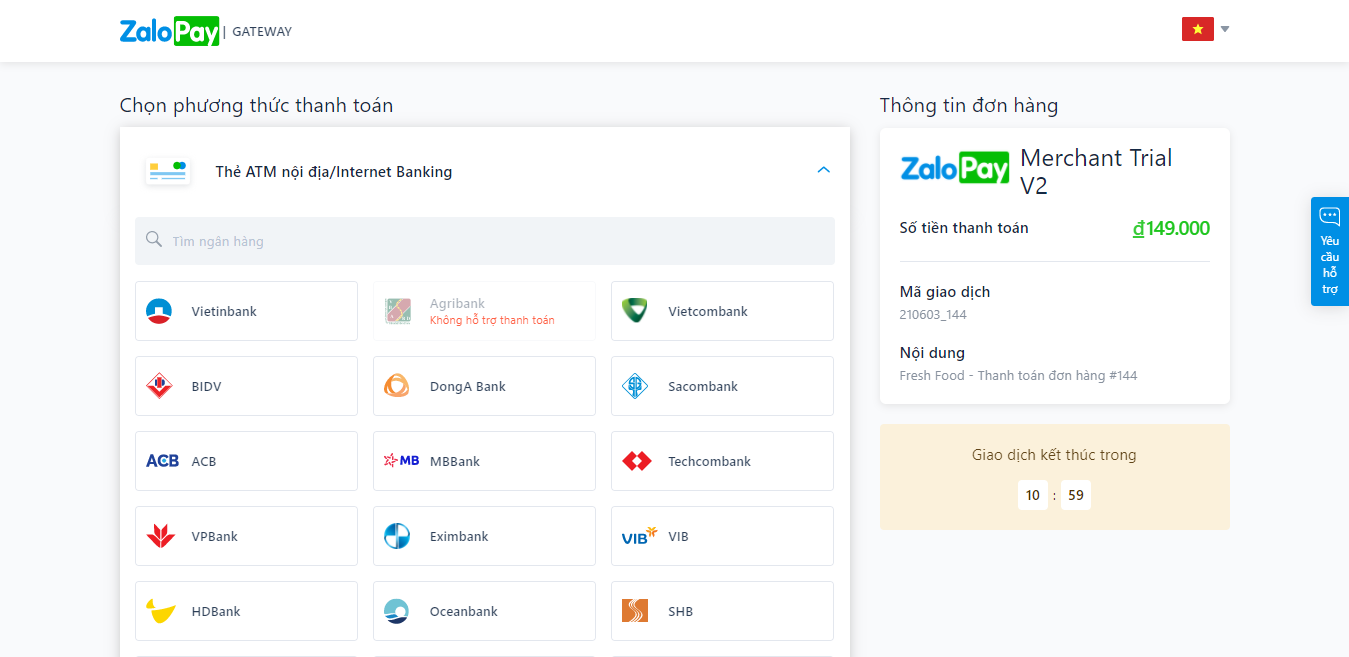Click the BIDV logo icon

click(x=159, y=386)
